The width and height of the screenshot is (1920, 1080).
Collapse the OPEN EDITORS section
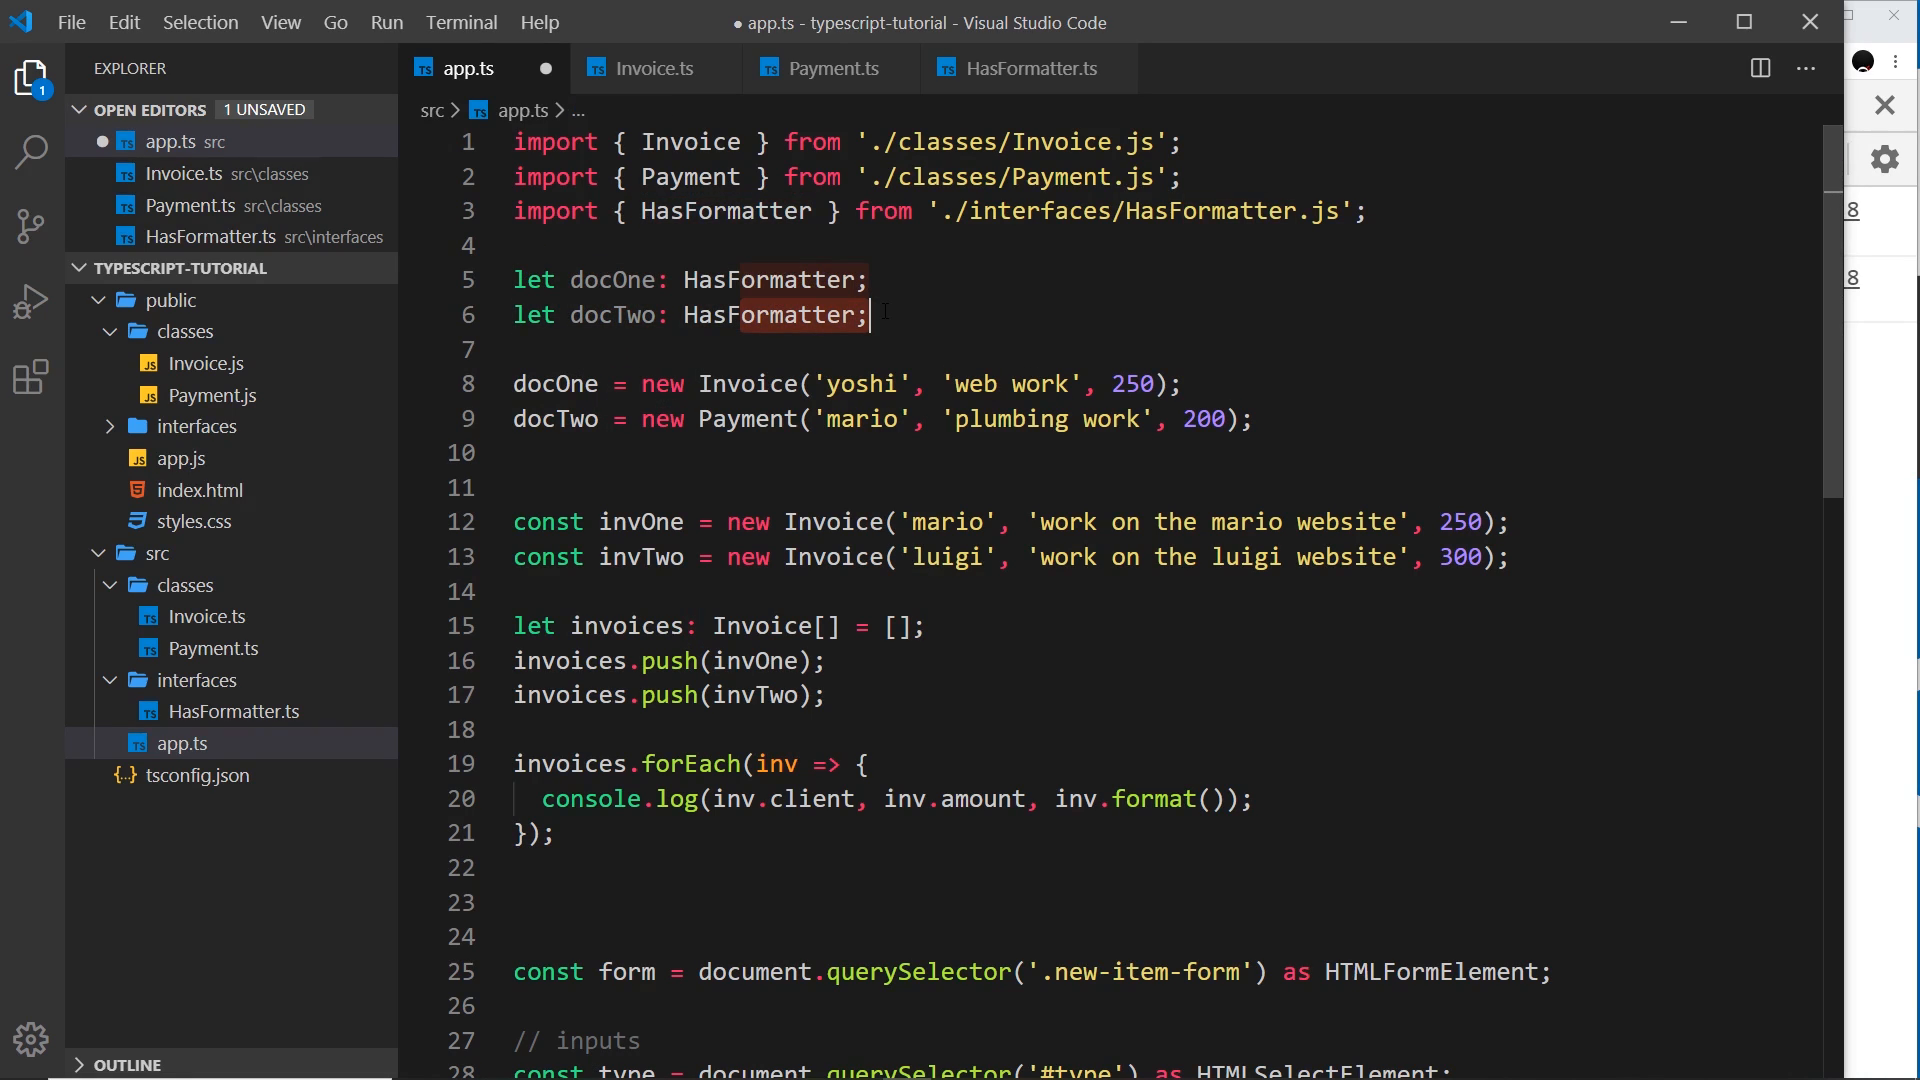(79, 110)
